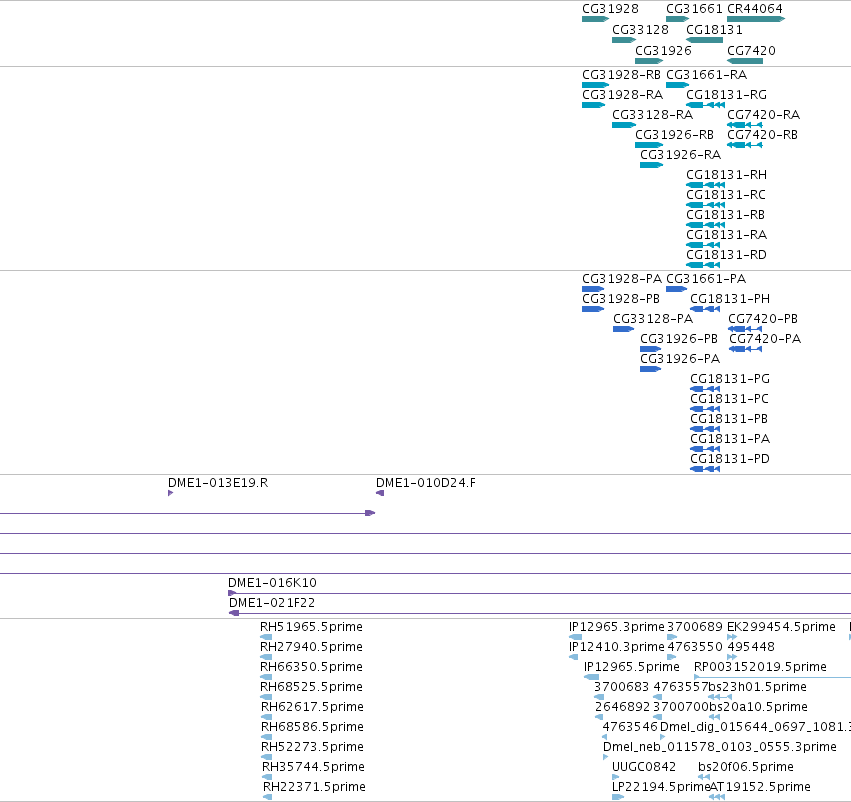The image size is (851, 802).
Task: Open transcript CG7420-RB
Action: click(x=763, y=135)
